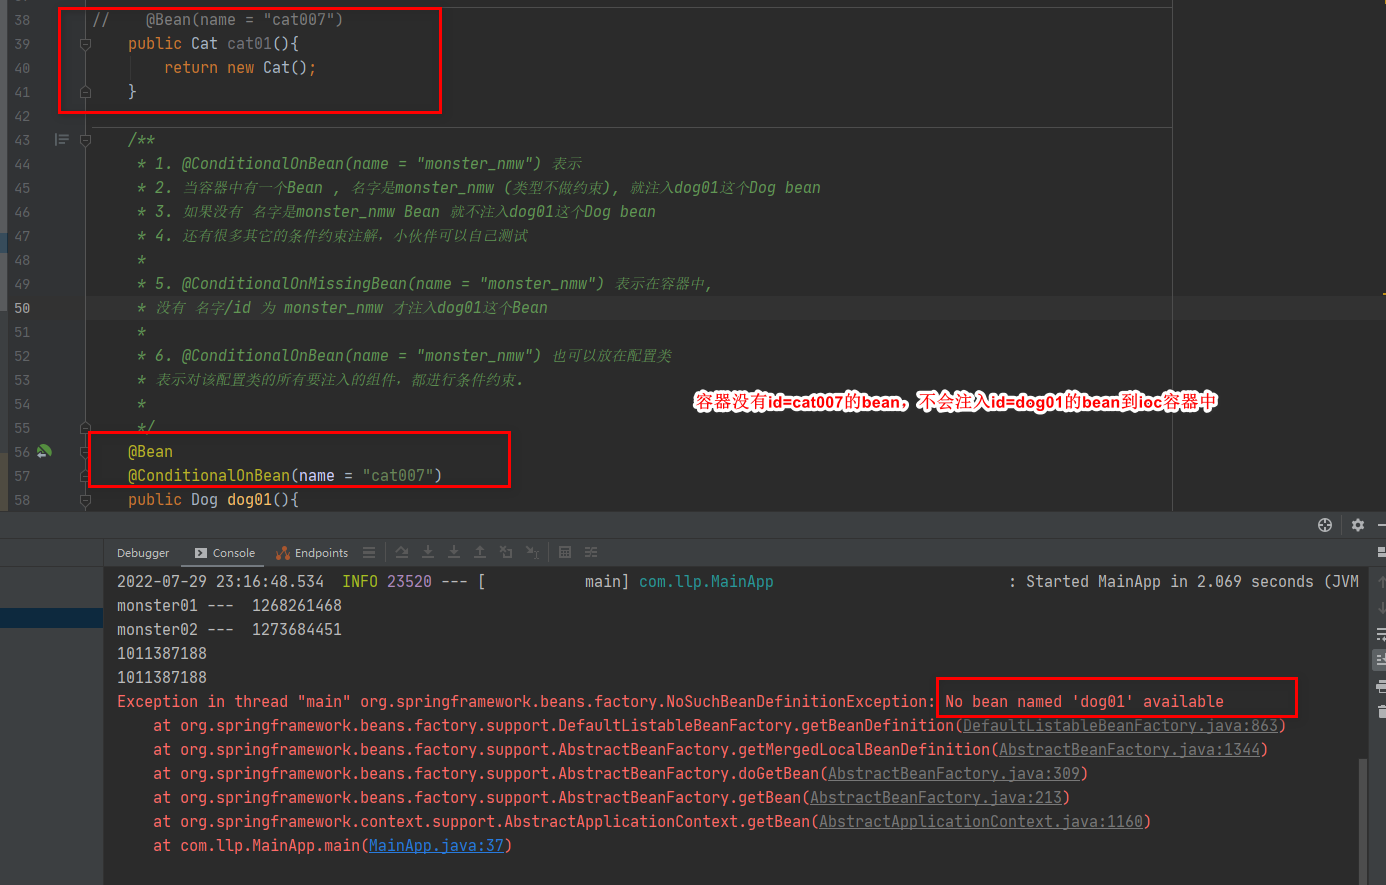Open the Endpoints tab
This screenshot has height=885, width=1386.
click(x=312, y=553)
